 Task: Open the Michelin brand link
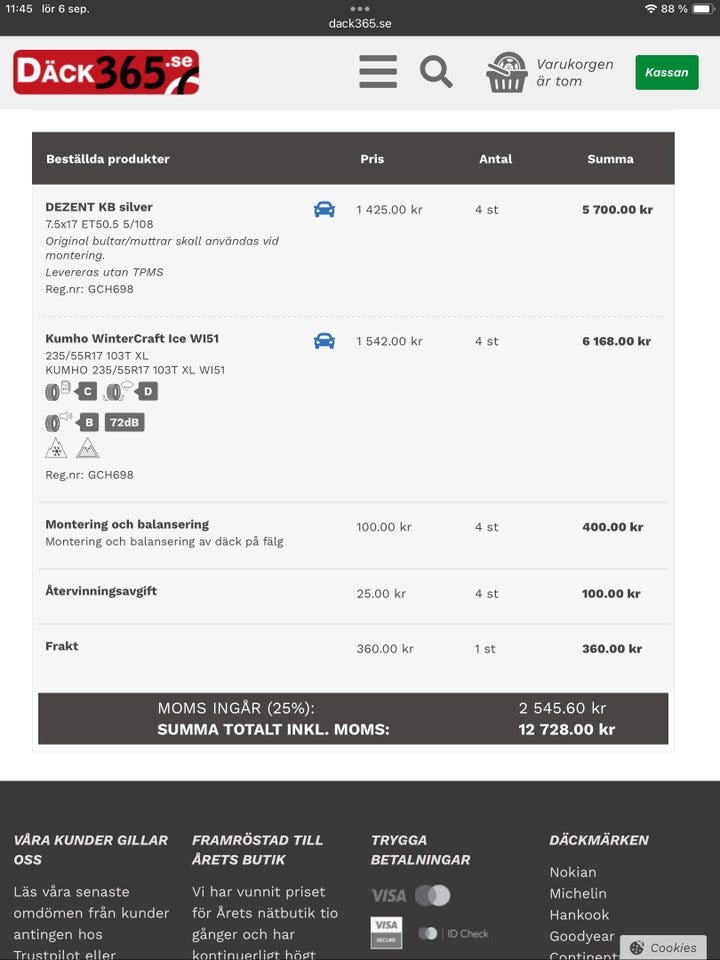click(x=577, y=893)
